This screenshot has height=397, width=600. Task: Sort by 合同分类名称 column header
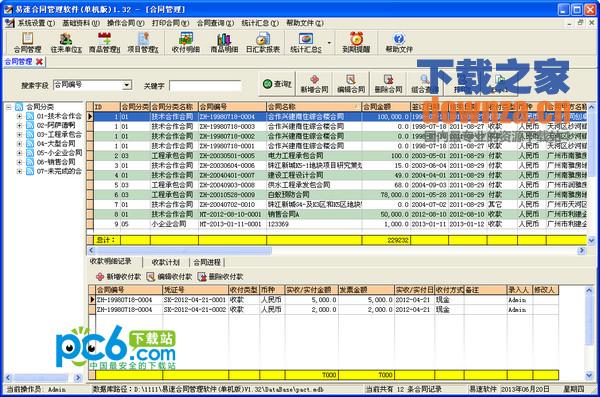point(174,106)
